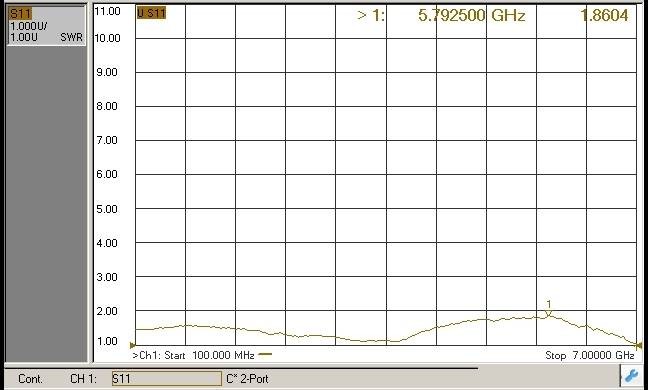Click the S11 field in the status bar
648x390 pixels.
[167, 378]
